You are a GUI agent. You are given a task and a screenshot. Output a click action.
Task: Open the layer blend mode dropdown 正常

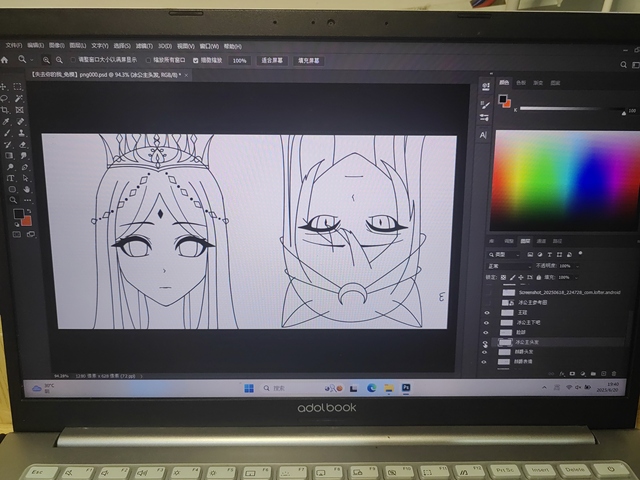coord(508,265)
